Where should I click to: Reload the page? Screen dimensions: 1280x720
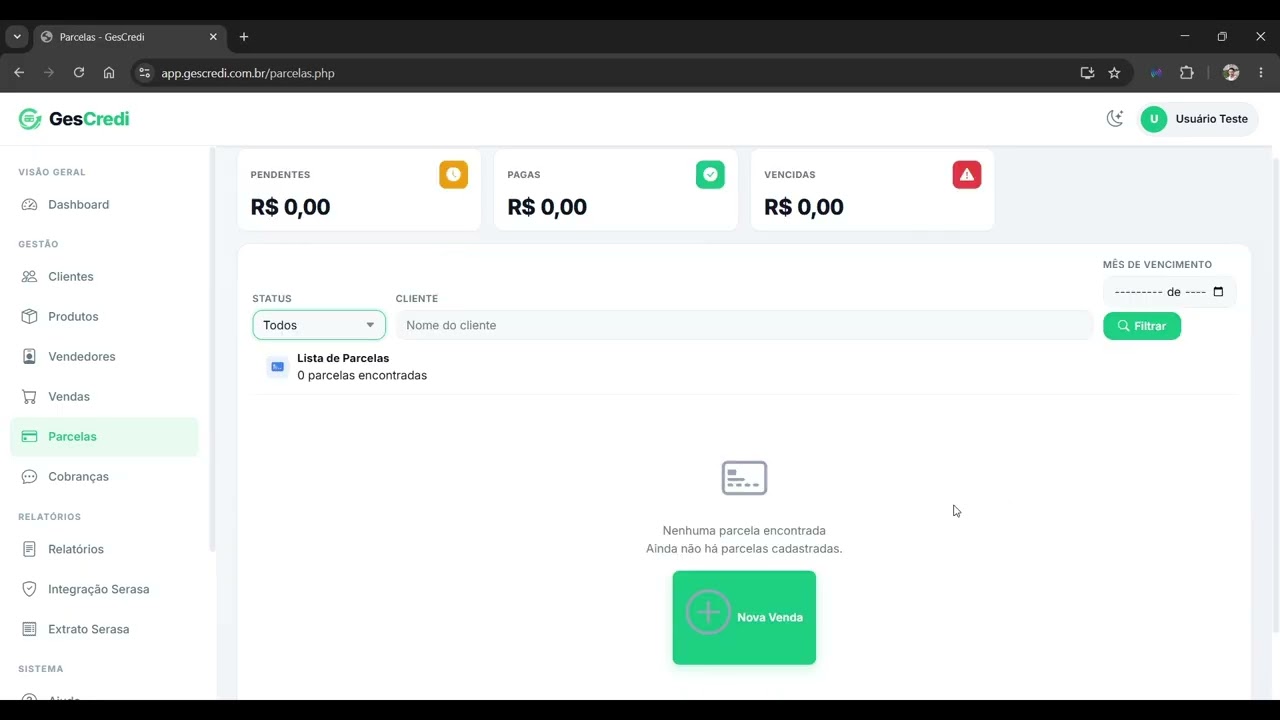(x=79, y=73)
